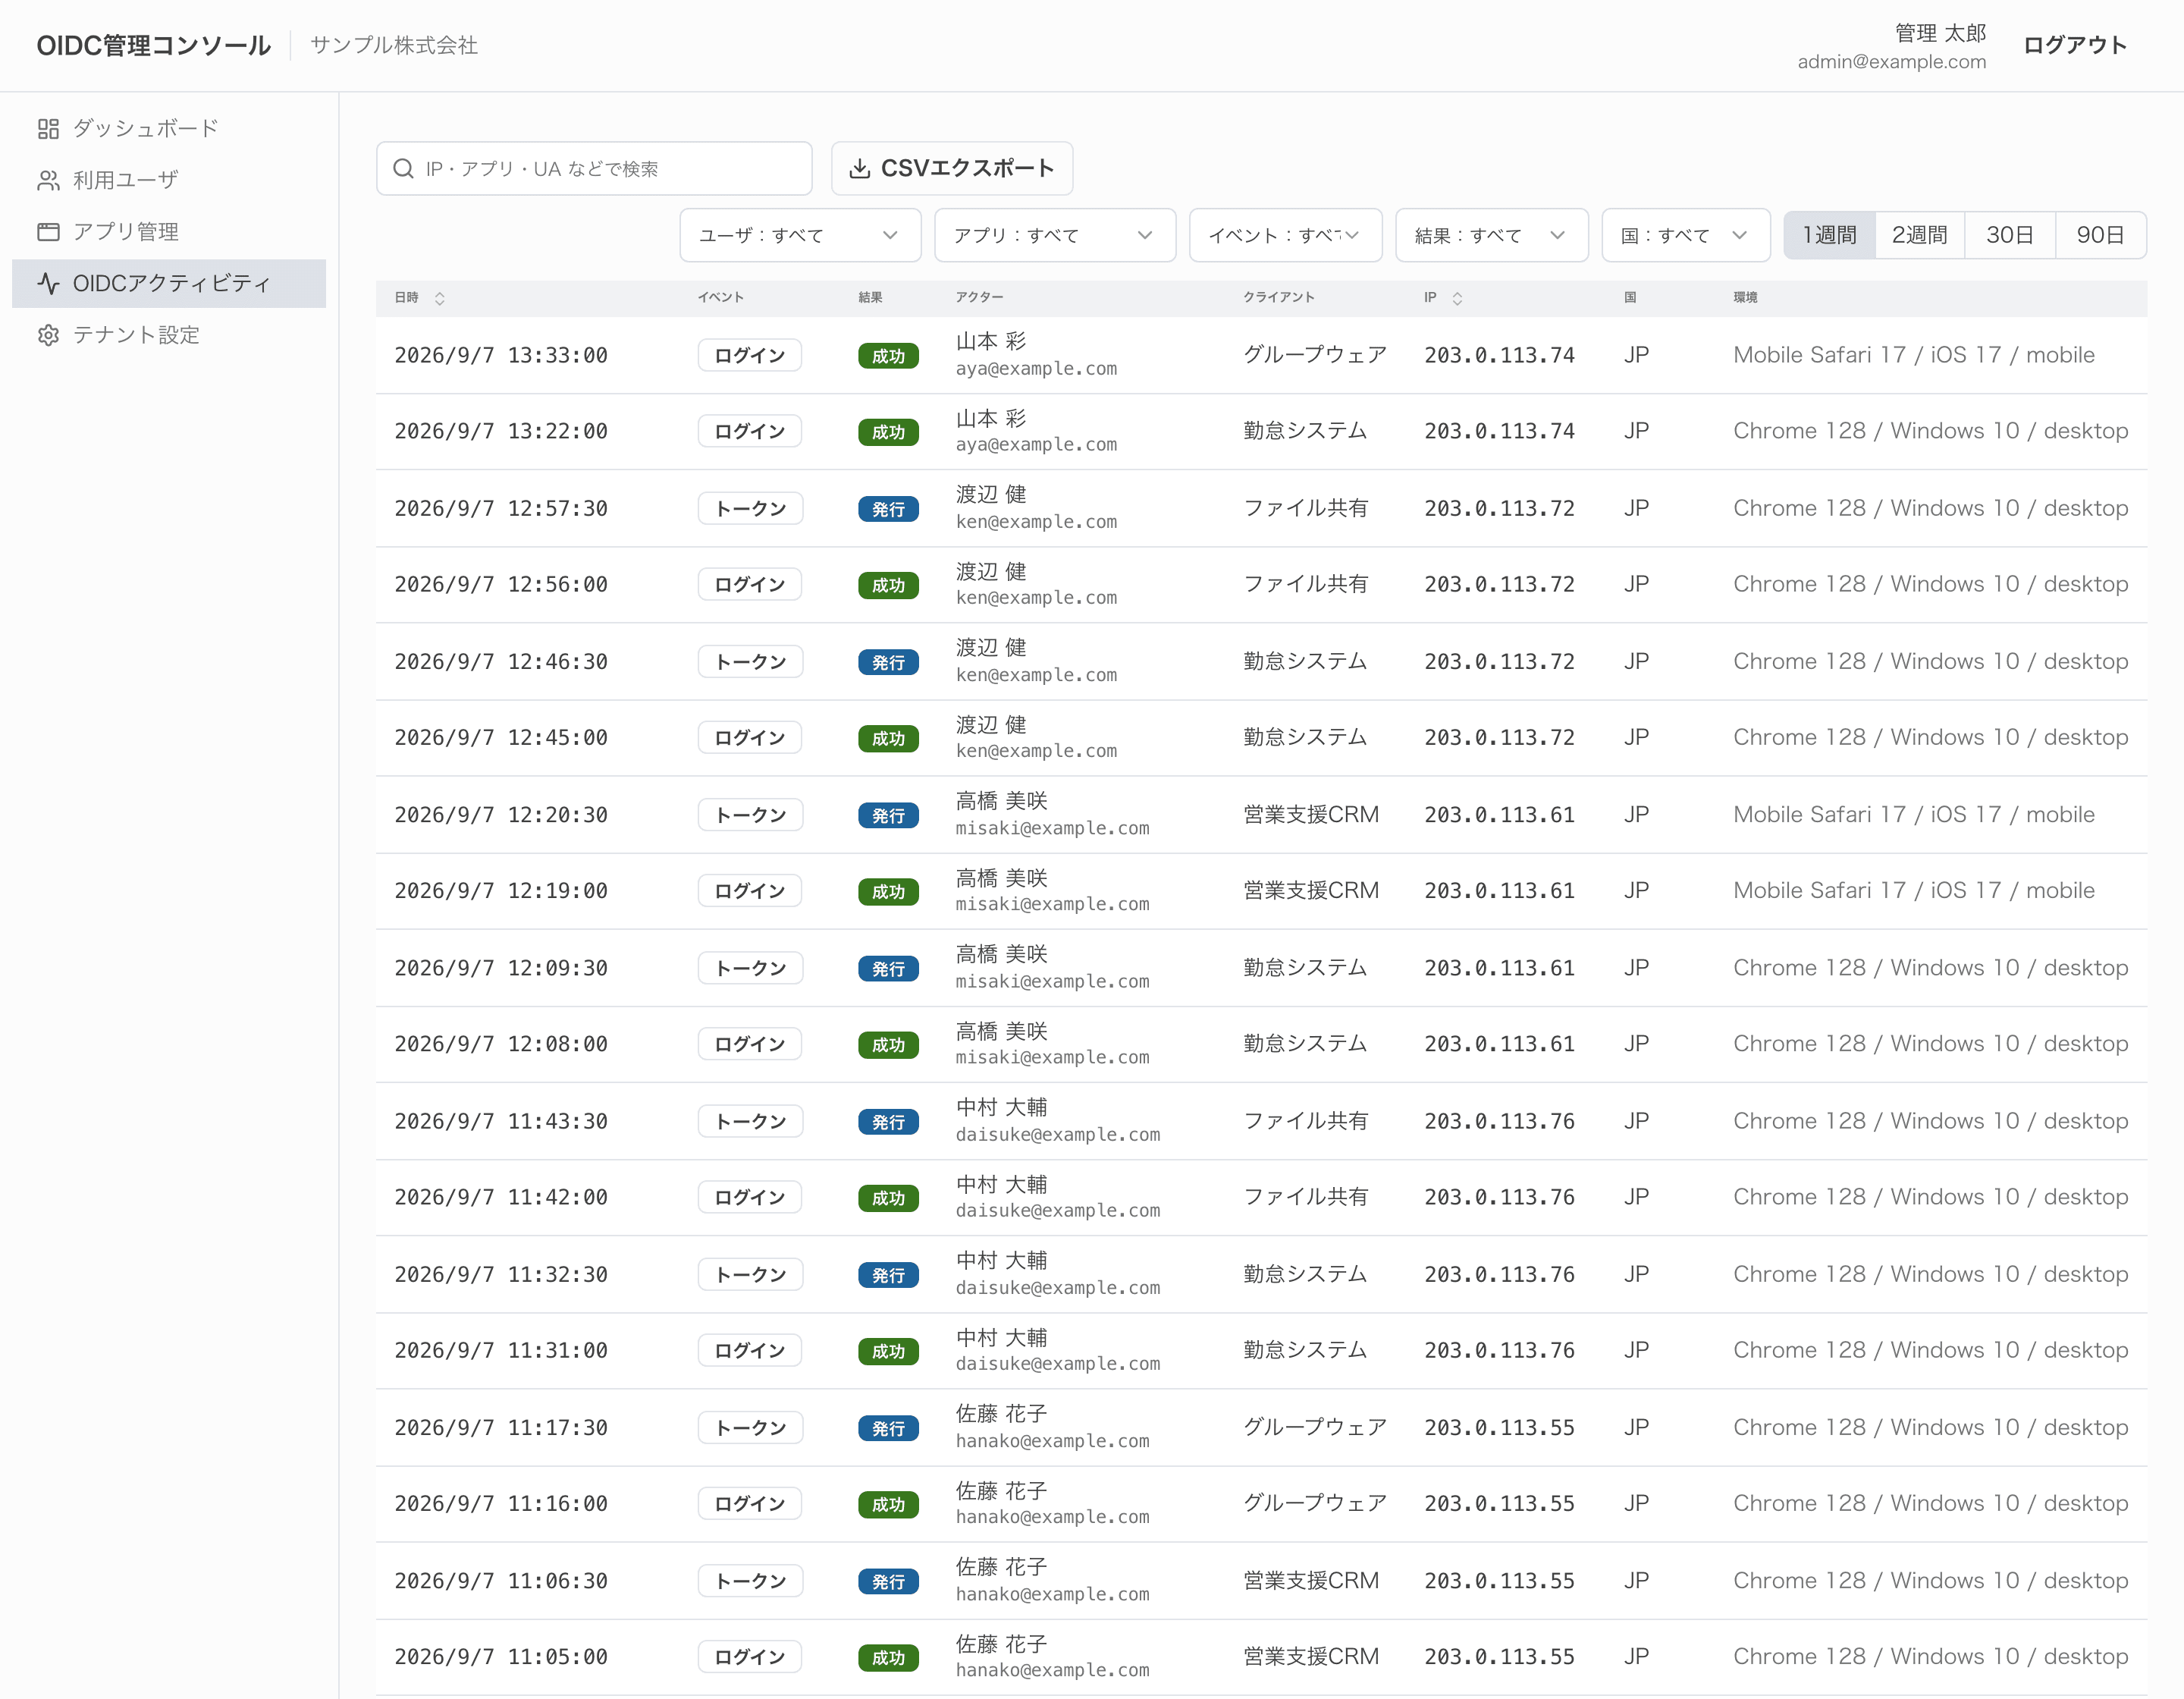Switch to the 2週間 period
The image size is (2184, 1699).
(x=1919, y=235)
